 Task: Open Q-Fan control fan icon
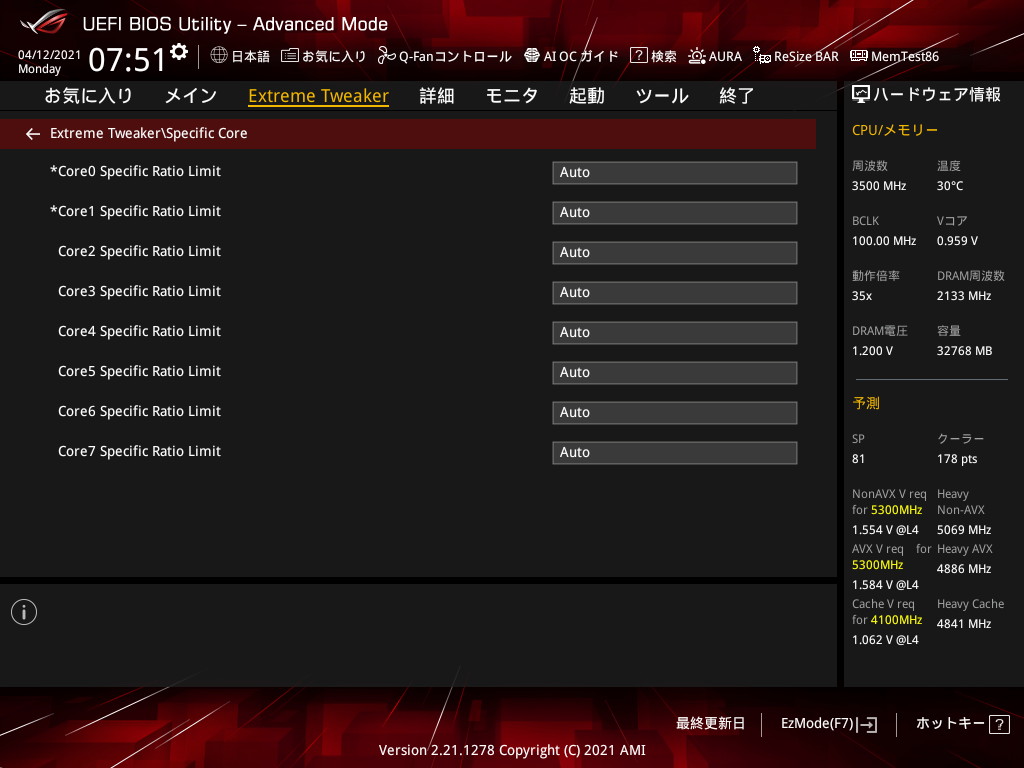pyautogui.click(x=387, y=56)
